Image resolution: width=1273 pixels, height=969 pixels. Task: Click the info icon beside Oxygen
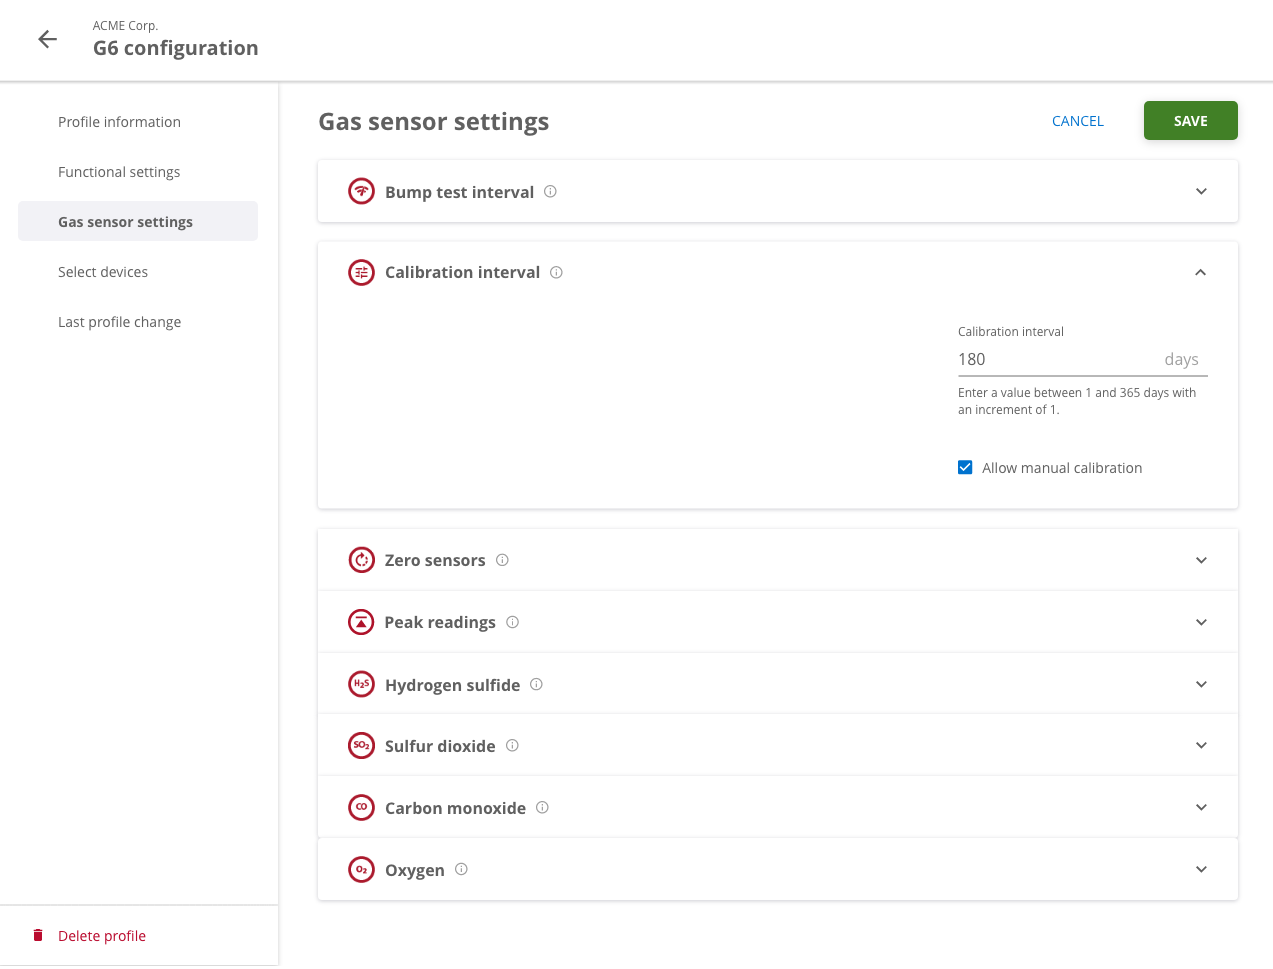pyautogui.click(x=461, y=869)
